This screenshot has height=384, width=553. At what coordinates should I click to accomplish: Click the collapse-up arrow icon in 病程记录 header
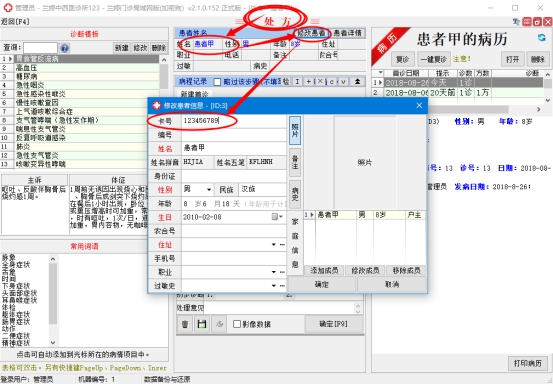[x=357, y=81]
